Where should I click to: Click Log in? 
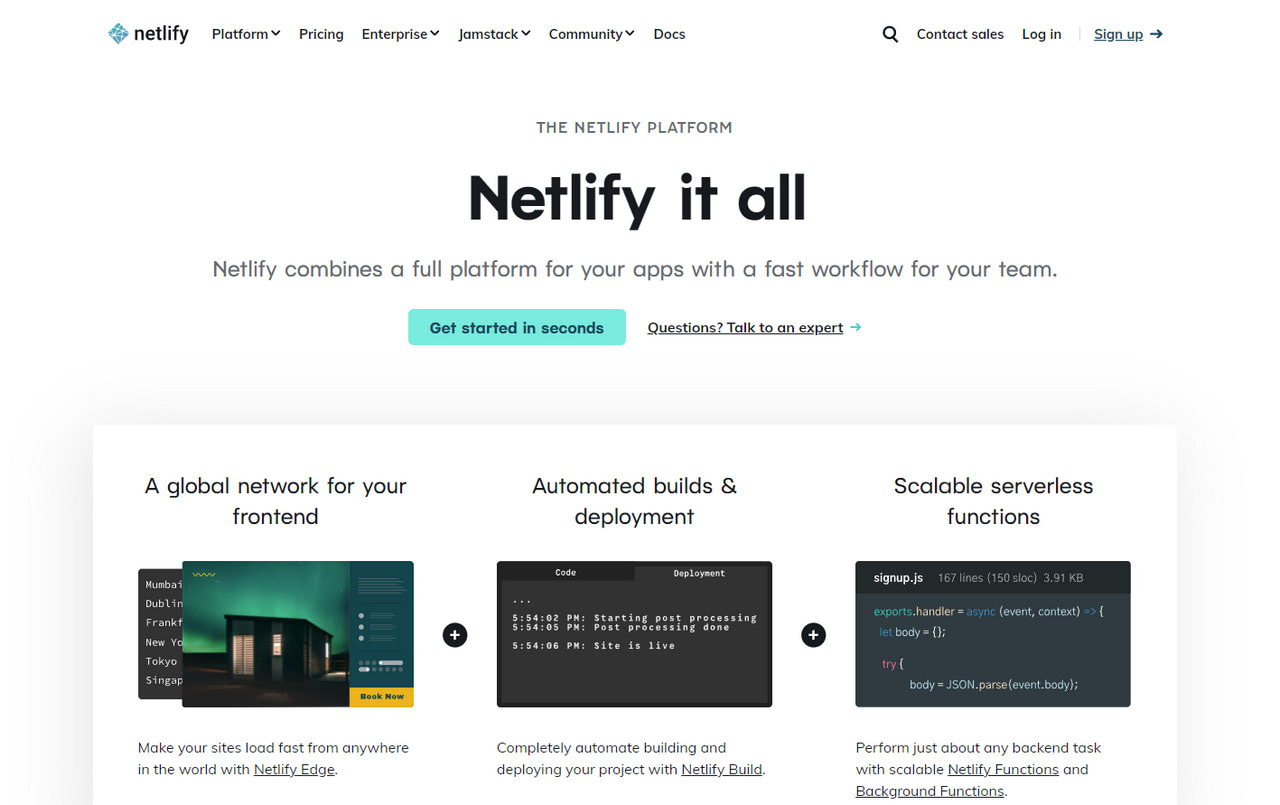[x=1041, y=34]
